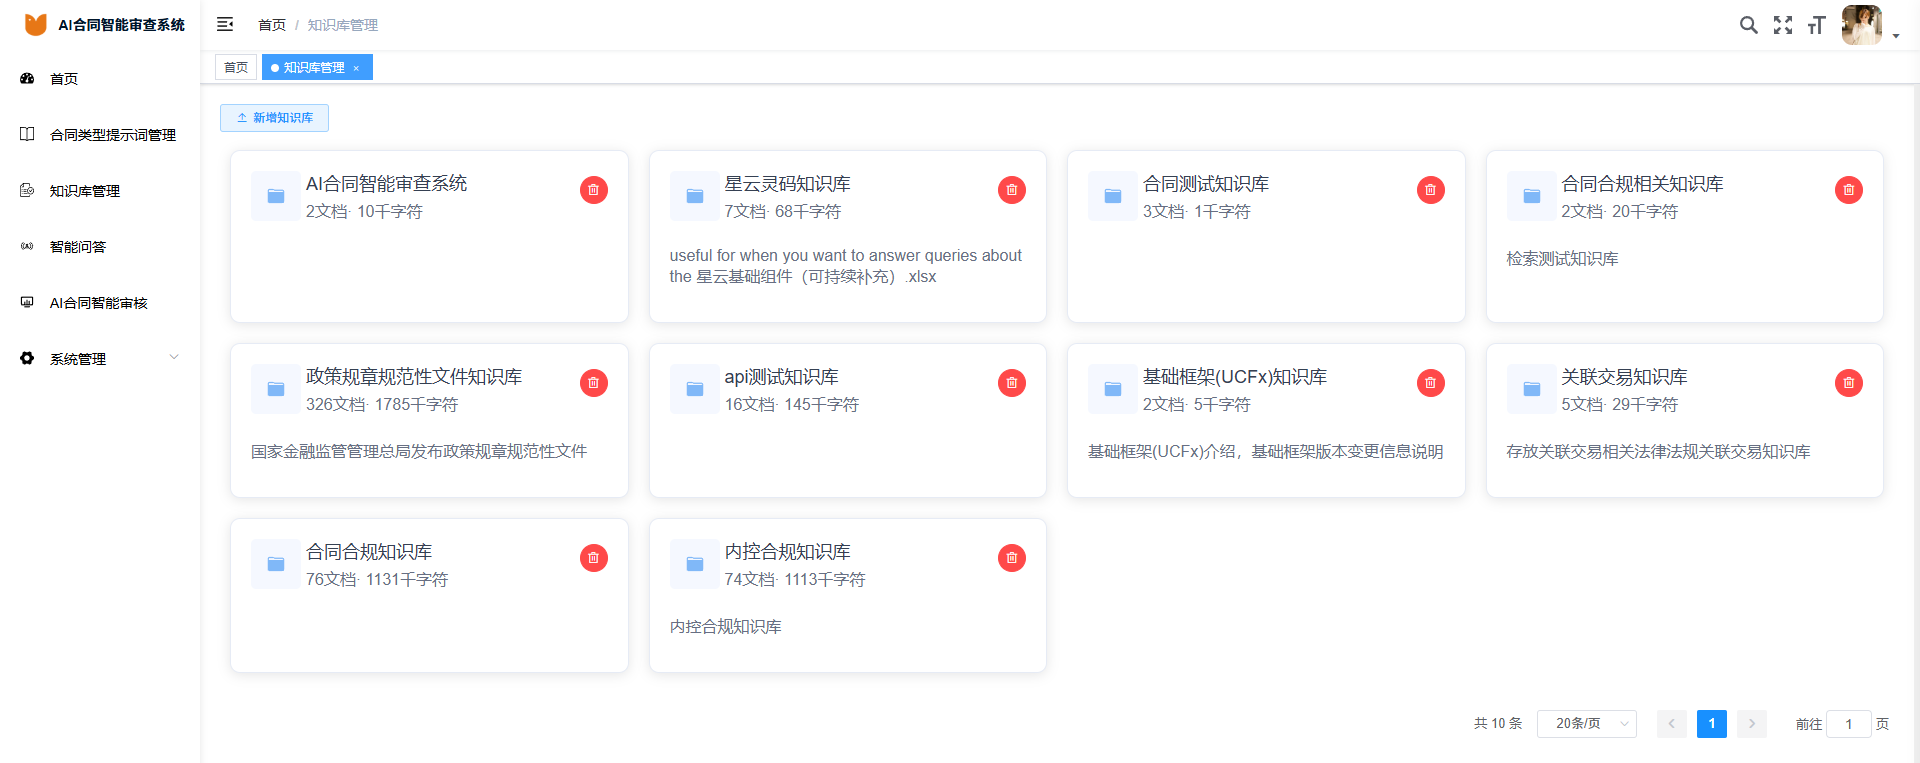This screenshot has width=1920, height=763.
Task: Open 合同类型提示词管理 in the sidebar
Action: [x=100, y=134]
